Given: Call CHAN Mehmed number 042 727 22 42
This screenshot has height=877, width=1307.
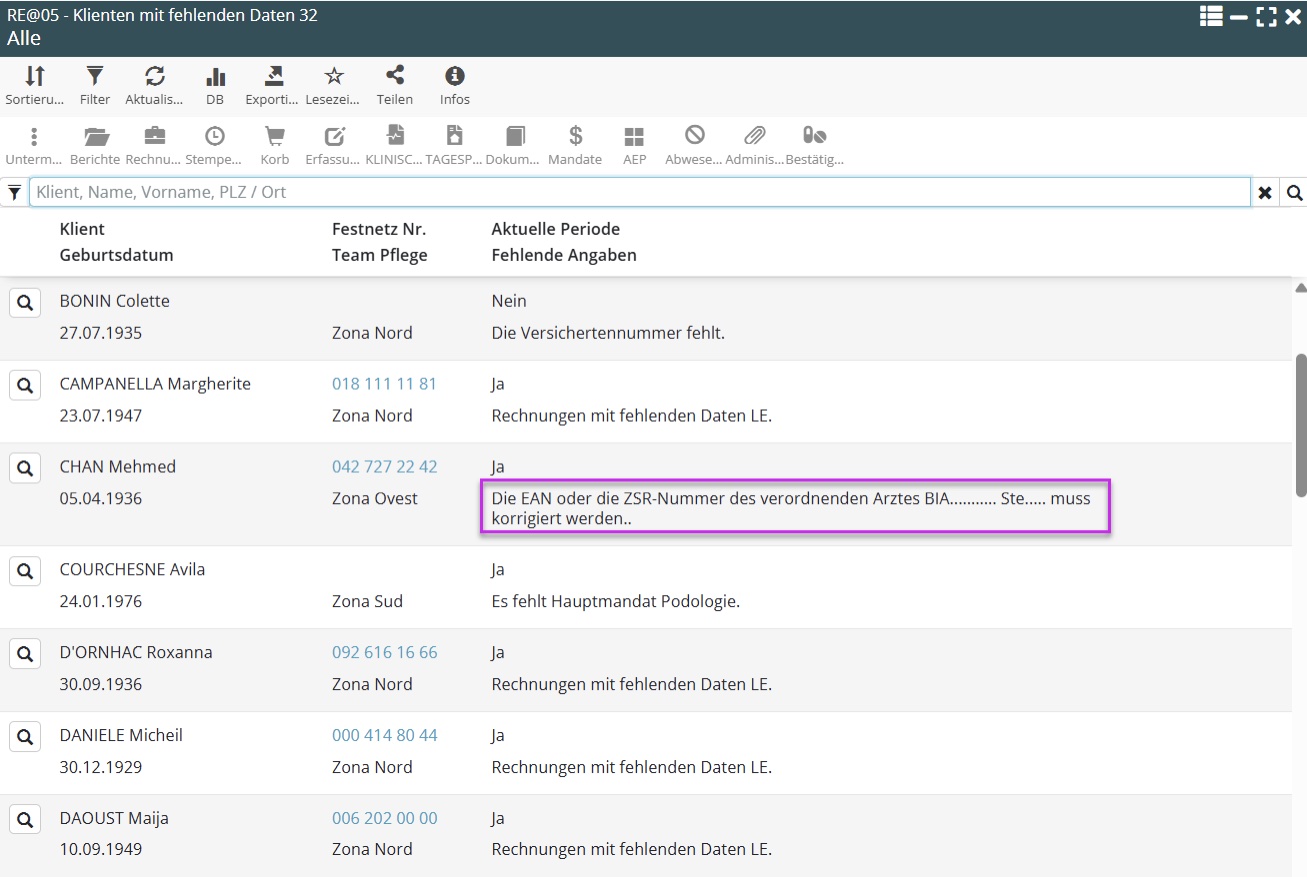Looking at the screenshot, I should click(x=384, y=467).
